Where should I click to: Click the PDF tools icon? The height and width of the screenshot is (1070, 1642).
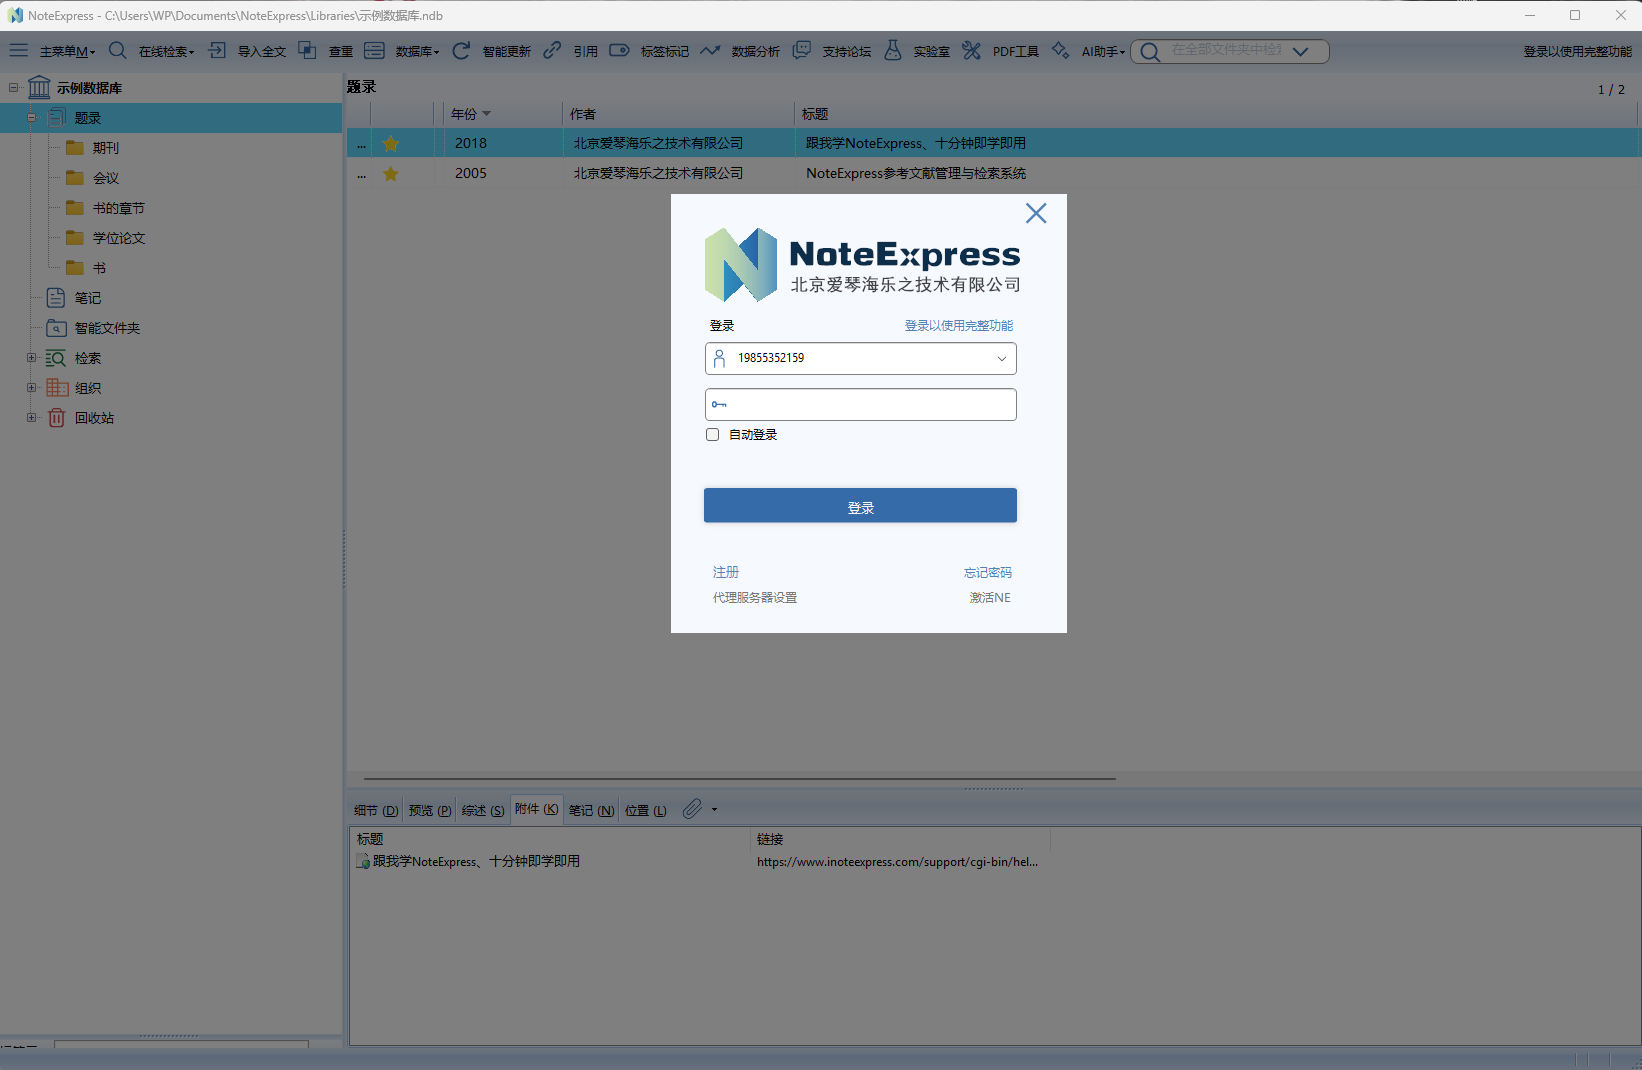tap(971, 50)
